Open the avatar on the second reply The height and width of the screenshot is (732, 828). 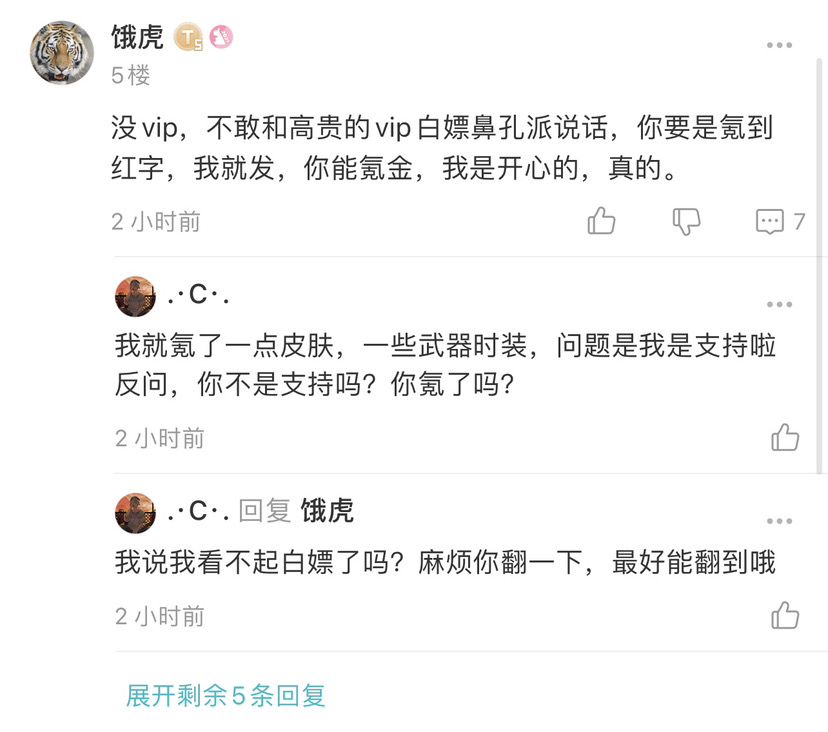(135, 513)
